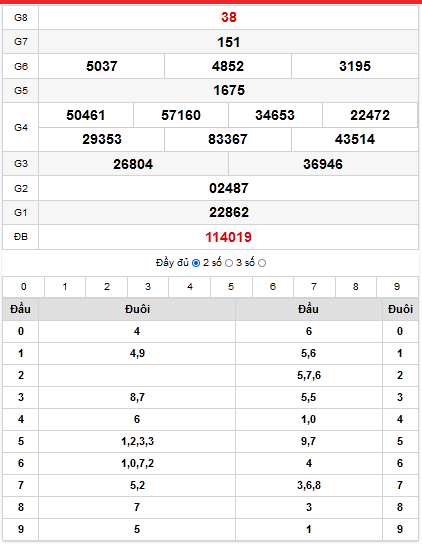The image size is (422, 548).
Task: Filter results by digit 7
Action: pyautogui.click(x=314, y=287)
